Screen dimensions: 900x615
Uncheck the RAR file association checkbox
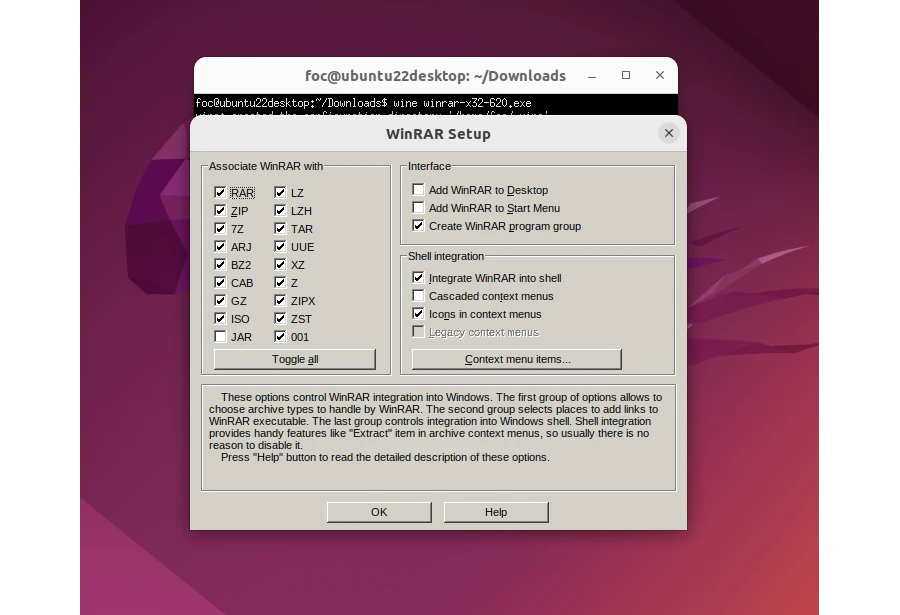pos(220,193)
